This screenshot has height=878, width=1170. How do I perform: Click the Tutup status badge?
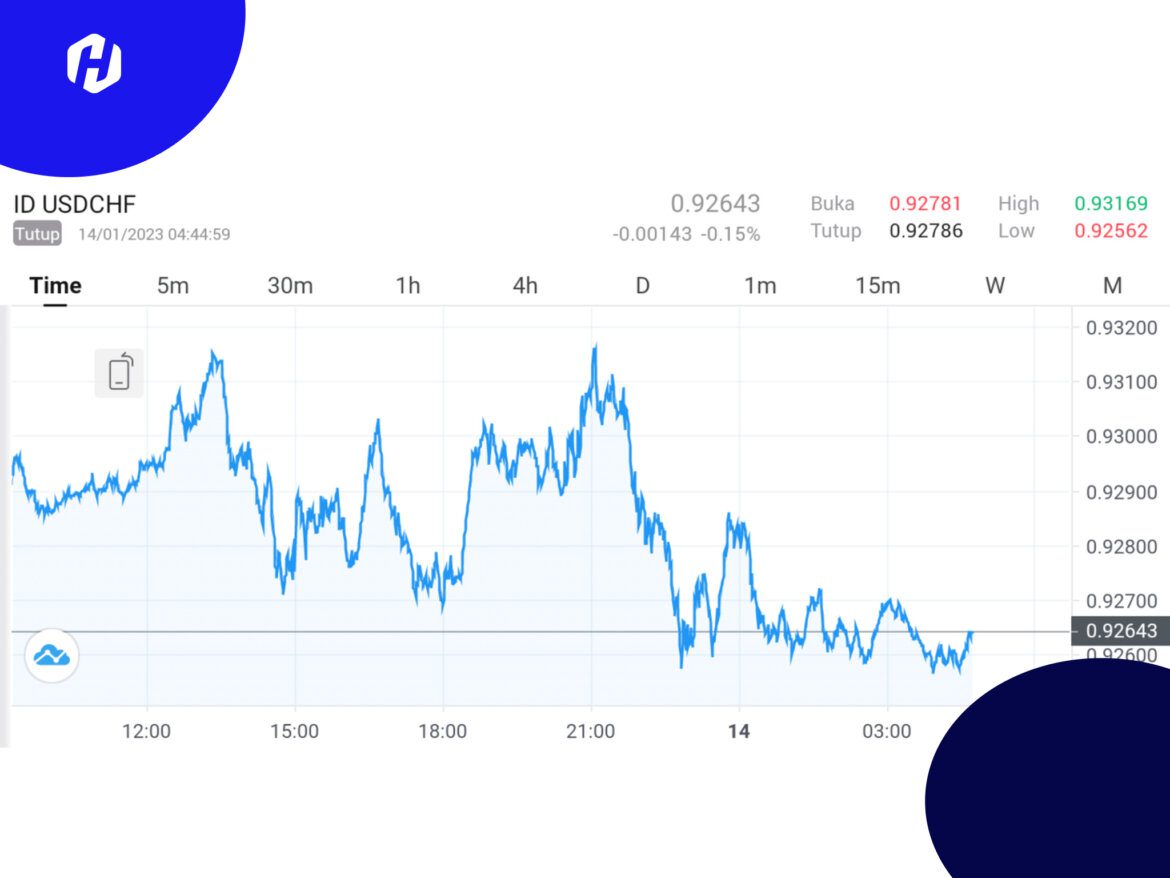37,234
